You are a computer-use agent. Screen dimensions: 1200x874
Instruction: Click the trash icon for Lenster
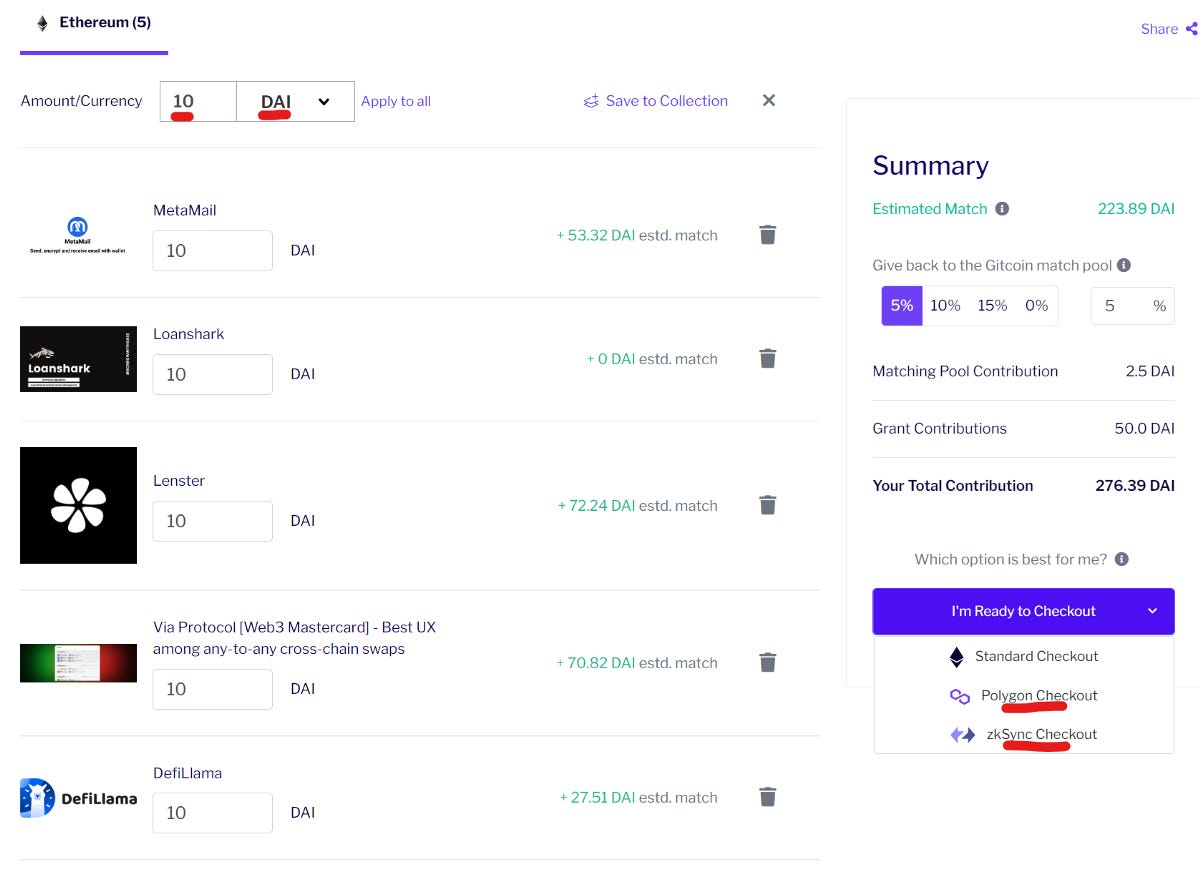tap(767, 505)
